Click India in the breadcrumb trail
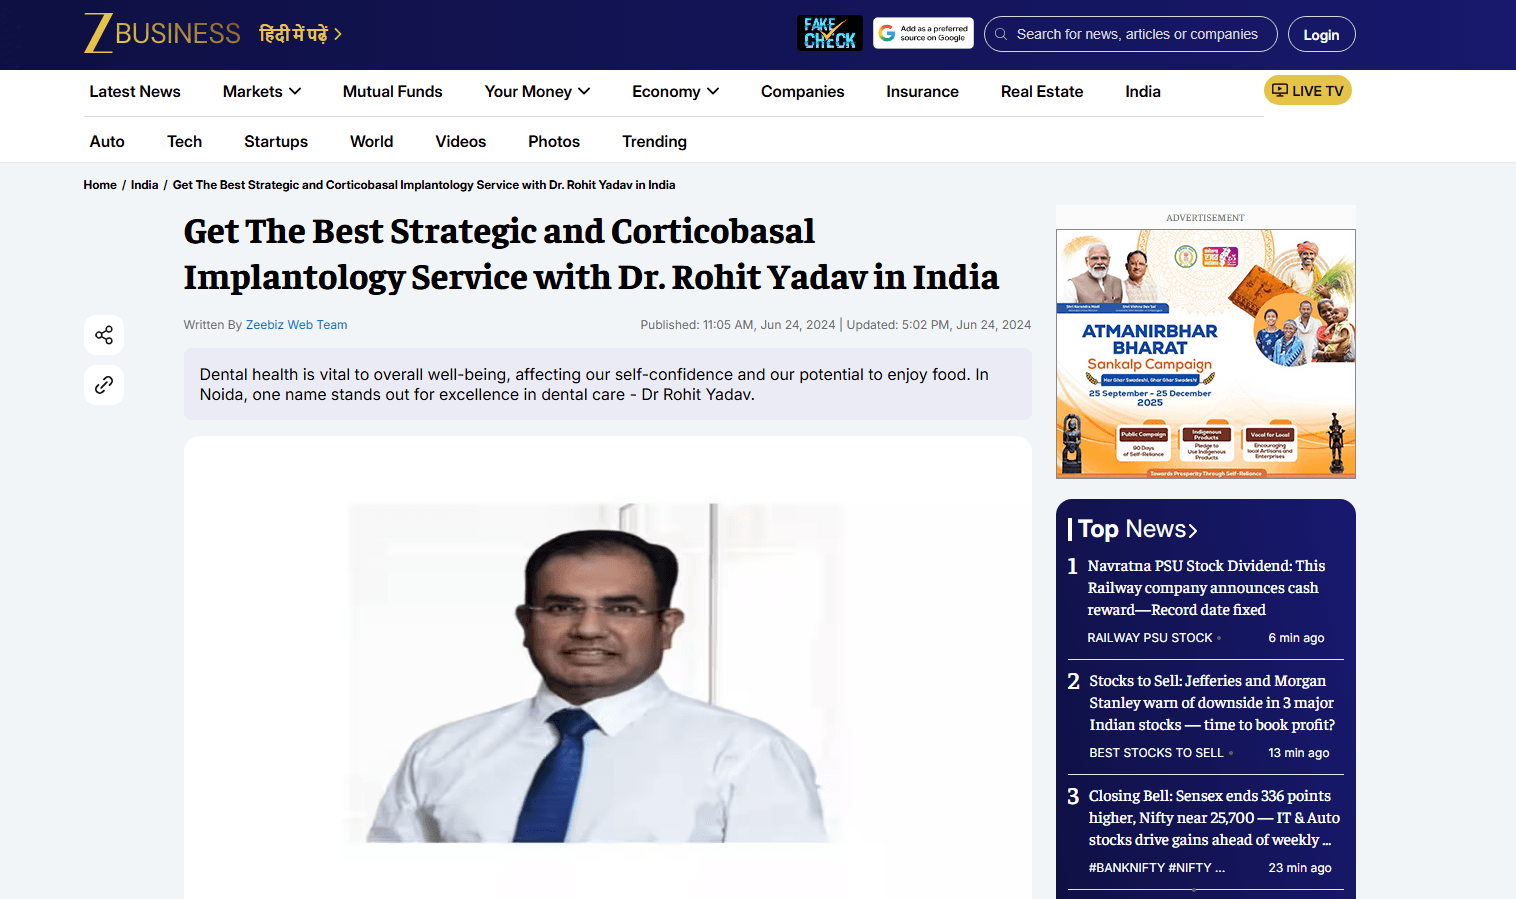1516x899 pixels. click(x=144, y=185)
